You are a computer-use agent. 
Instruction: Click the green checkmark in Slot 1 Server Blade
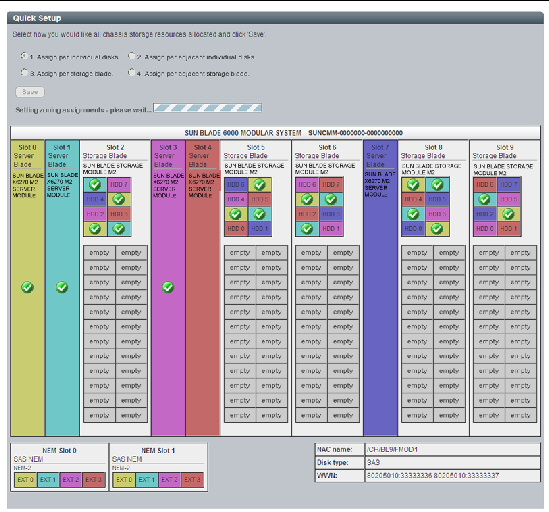tap(62, 287)
